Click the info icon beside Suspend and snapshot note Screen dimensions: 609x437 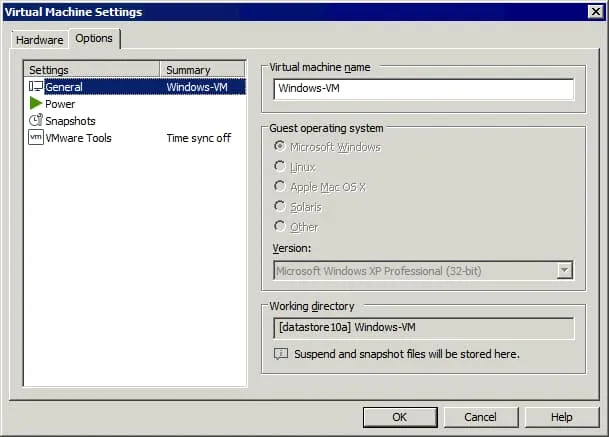click(281, 354)
